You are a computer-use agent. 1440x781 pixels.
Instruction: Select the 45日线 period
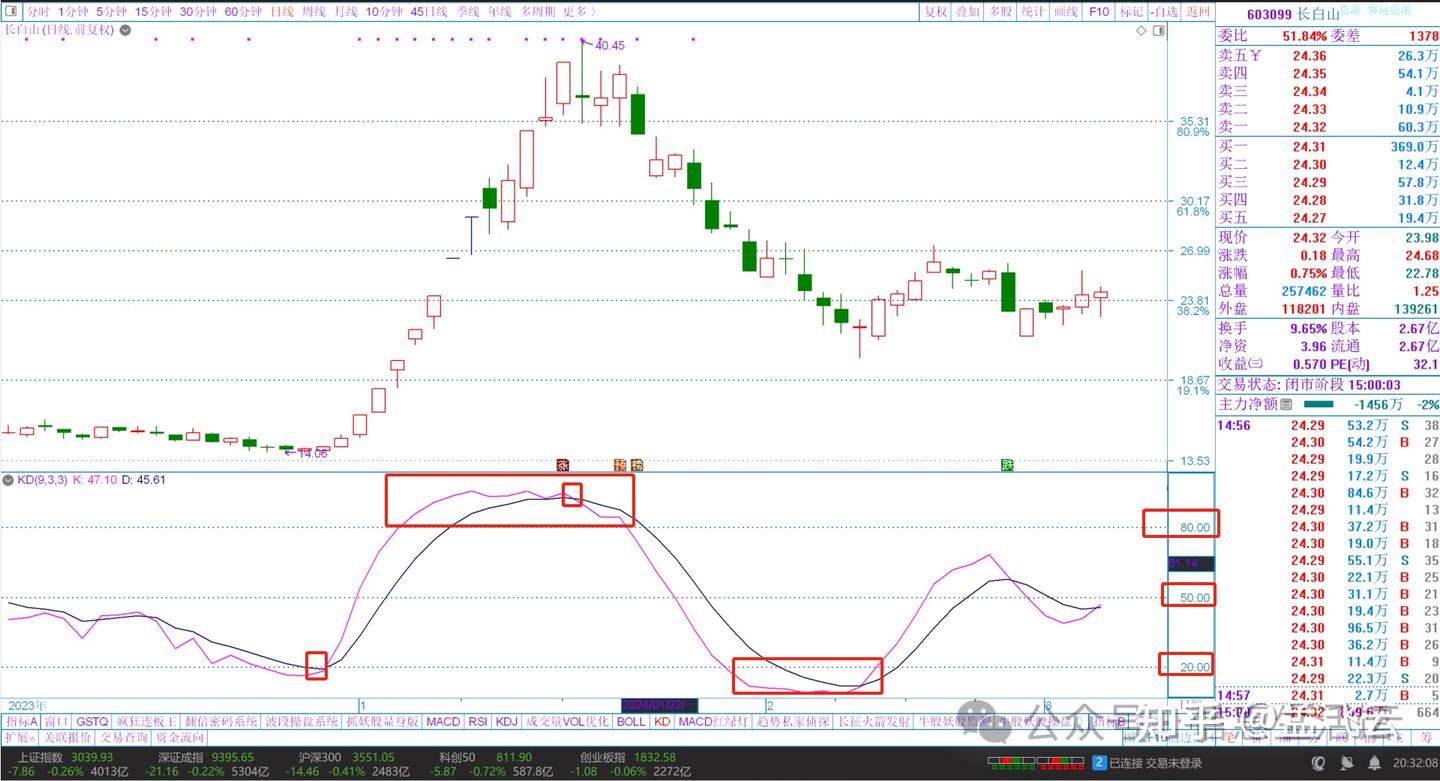429,12
